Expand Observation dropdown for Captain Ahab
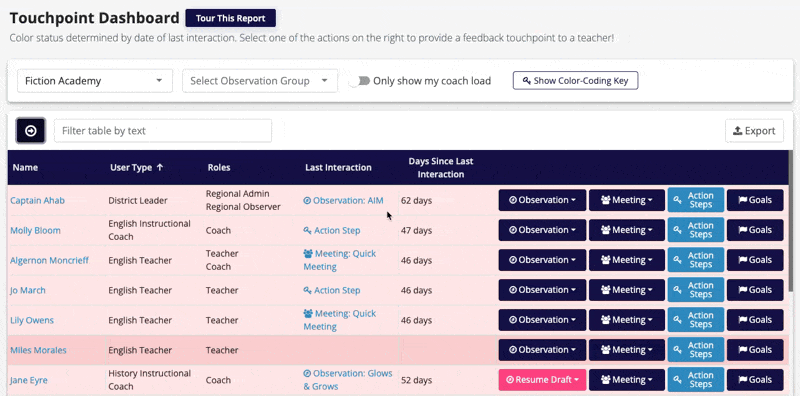Screen dimensions: 800x396 click(542, 200)
